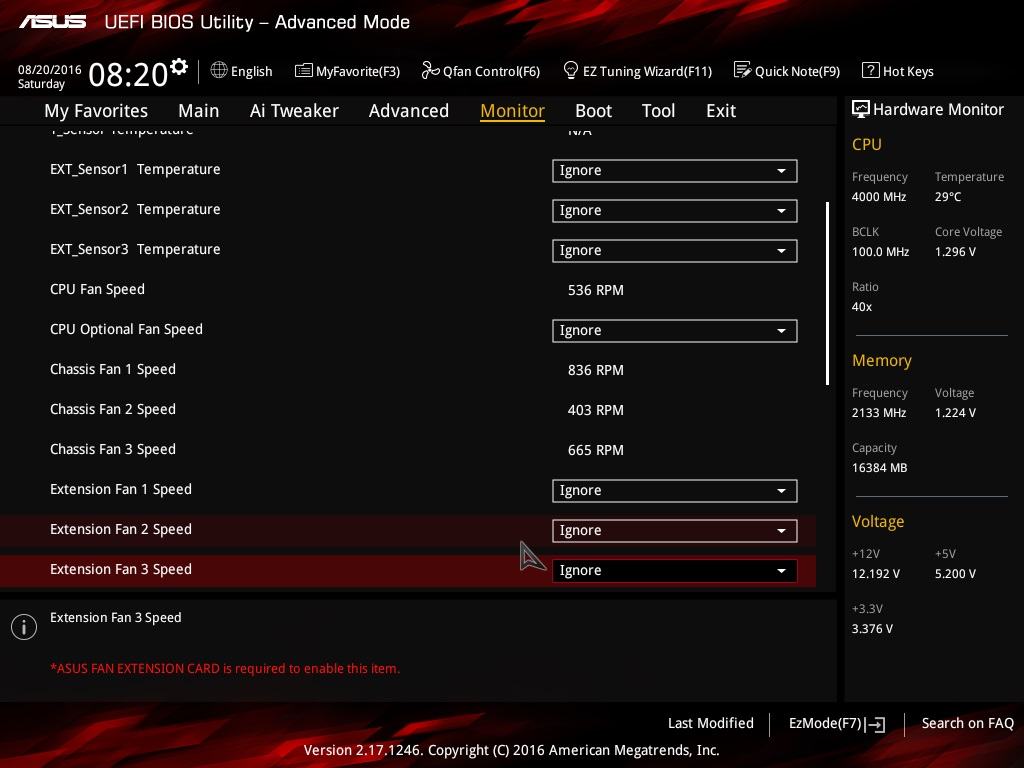The image size is (1024, 768).
Task: Click the 836 RPM value
Action: pyautogui.click(x=596, y=370)
